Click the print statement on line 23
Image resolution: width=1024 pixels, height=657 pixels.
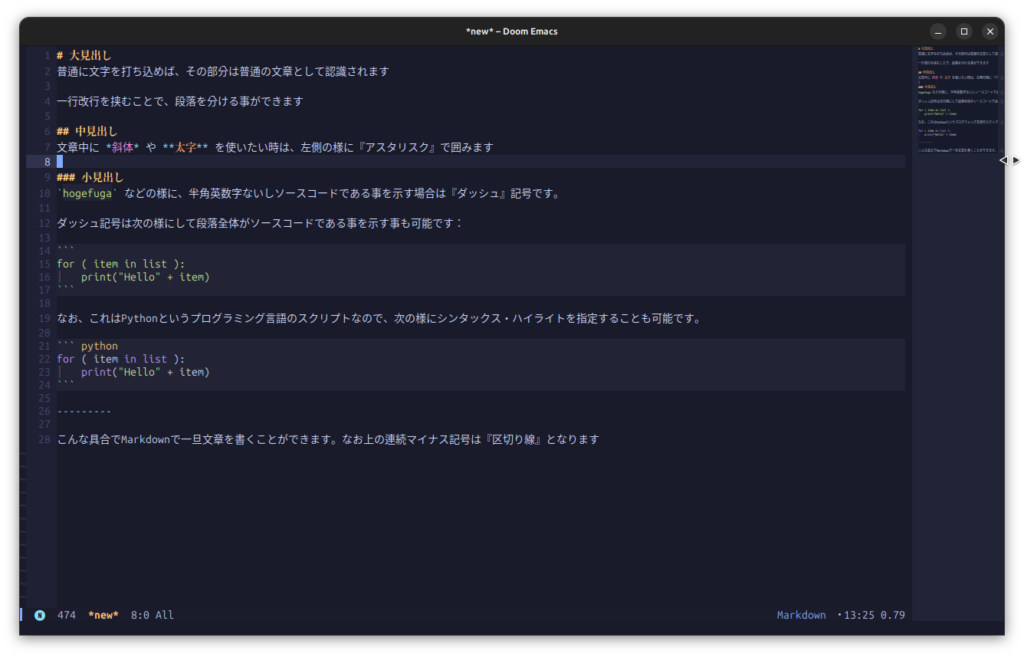tap(145, 372)
